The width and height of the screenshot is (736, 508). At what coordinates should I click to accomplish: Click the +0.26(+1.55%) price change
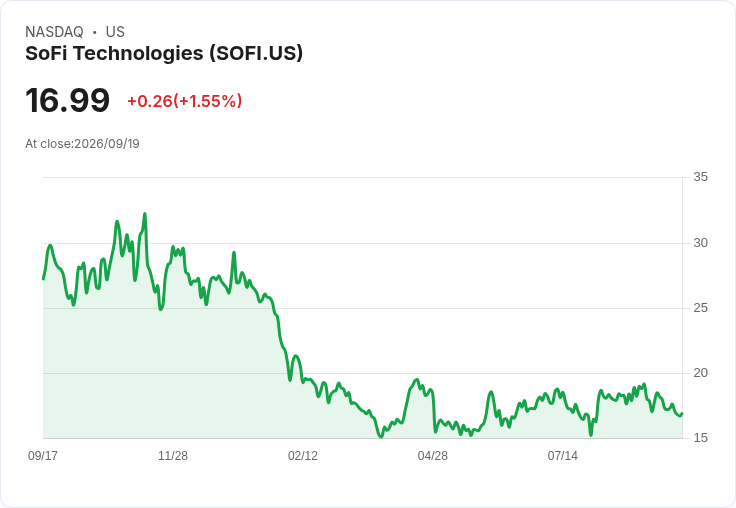tap(184, 101)
